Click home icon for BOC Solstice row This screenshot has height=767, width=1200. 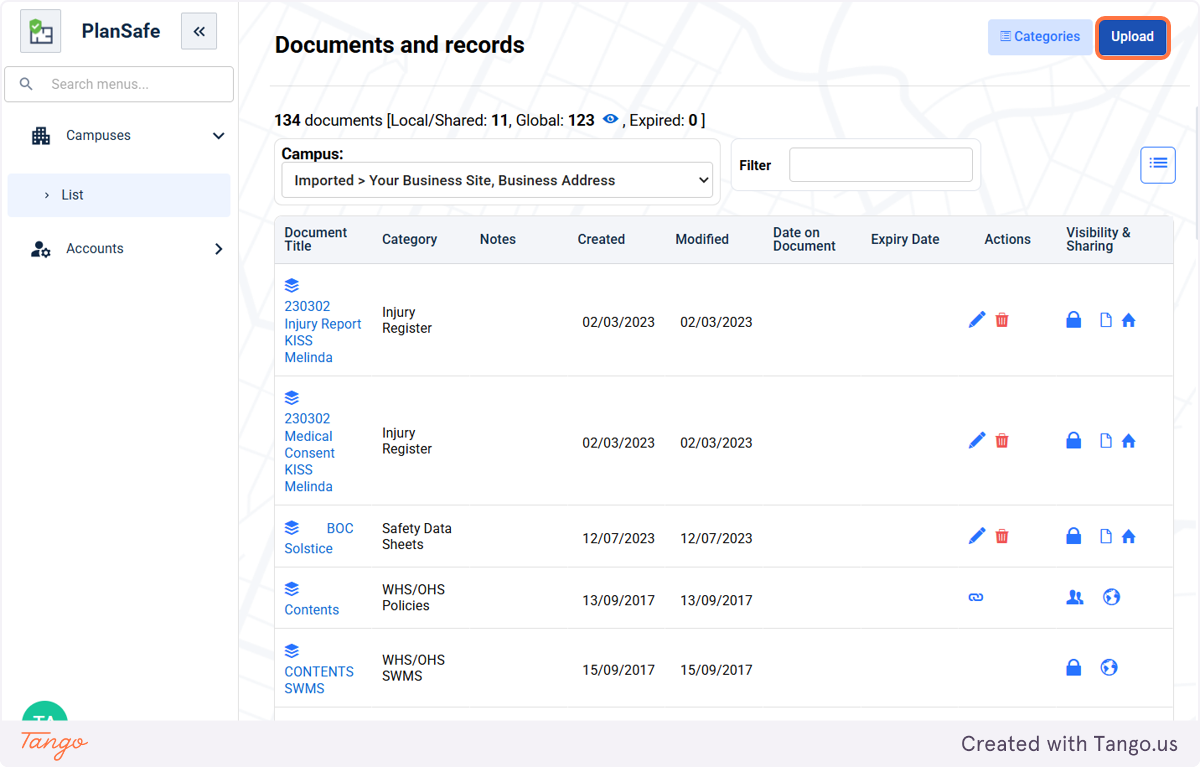coord(1129,536)
